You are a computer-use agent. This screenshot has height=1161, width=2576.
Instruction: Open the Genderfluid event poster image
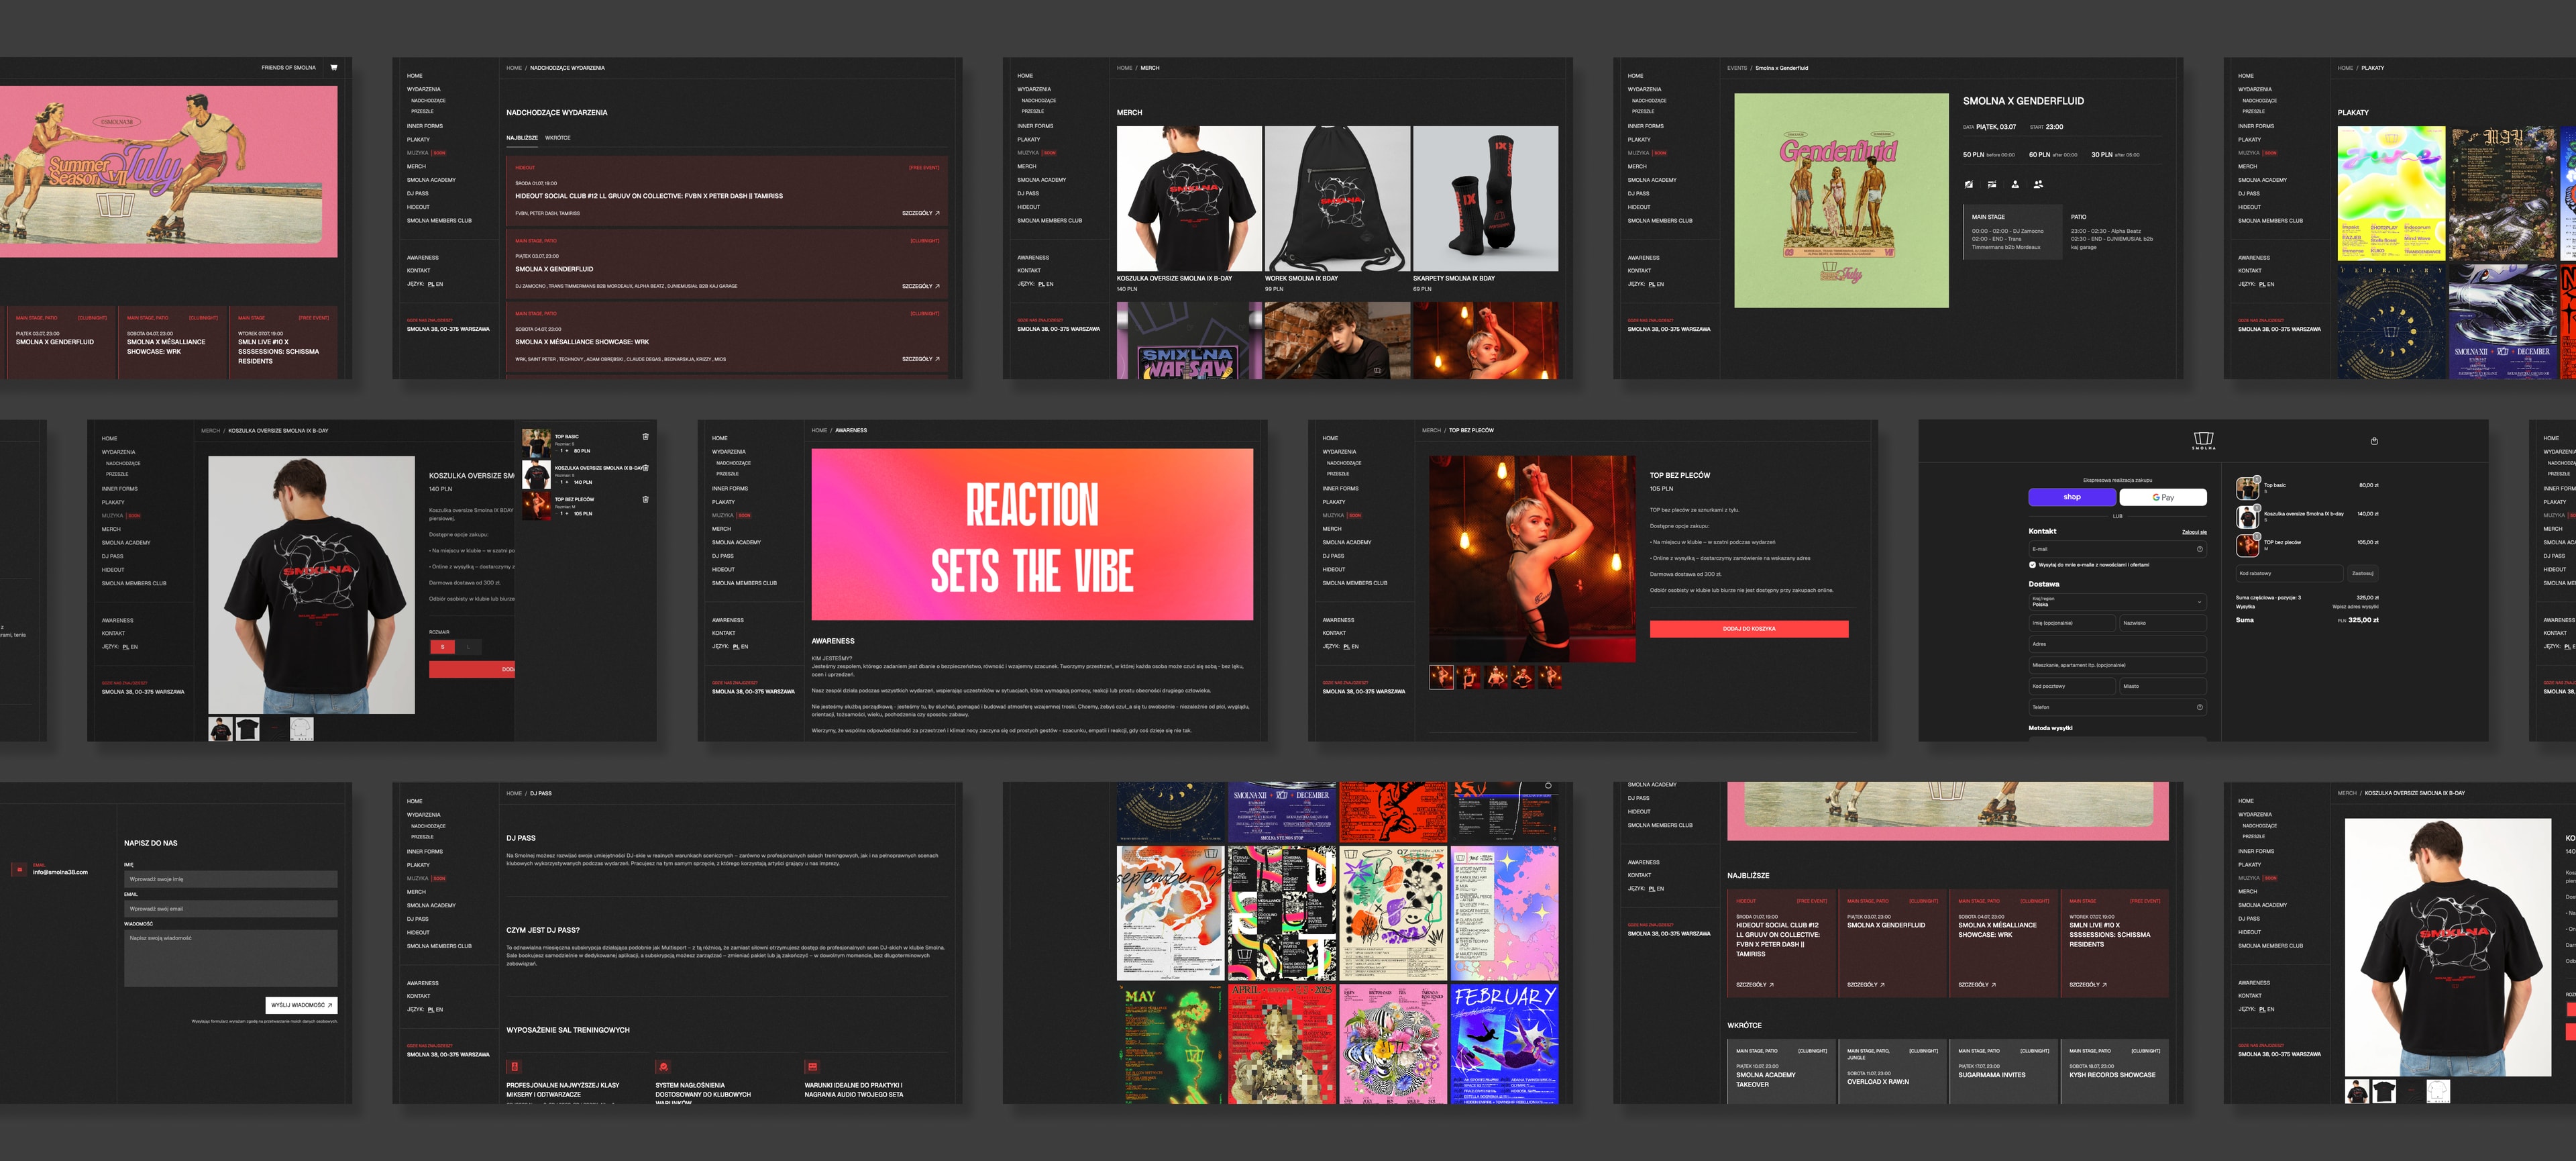(x=1841, y=201)
